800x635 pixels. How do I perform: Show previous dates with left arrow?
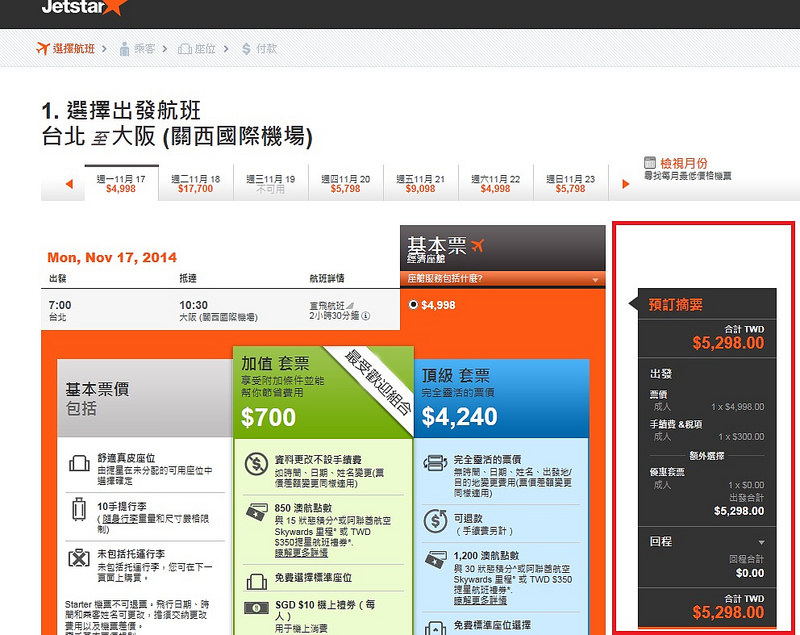pyautogui.click(x=69, y=184)
